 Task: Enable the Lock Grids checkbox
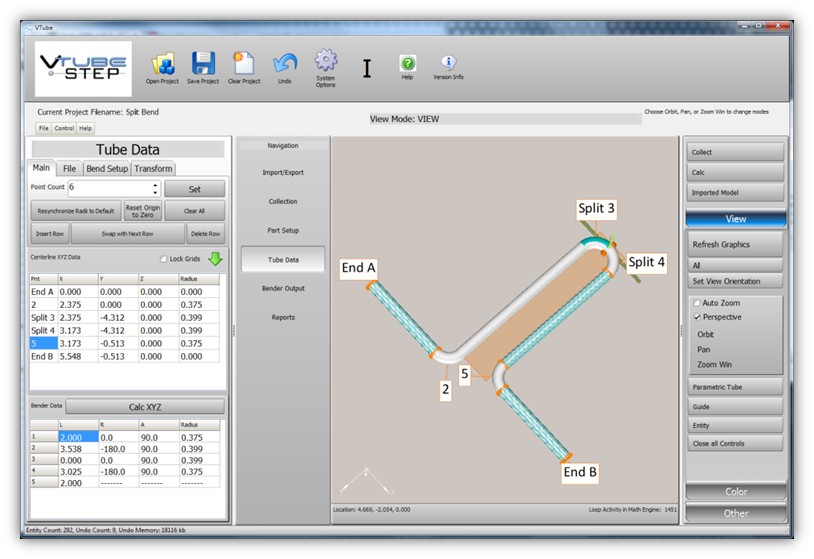[x=164, y=259]
